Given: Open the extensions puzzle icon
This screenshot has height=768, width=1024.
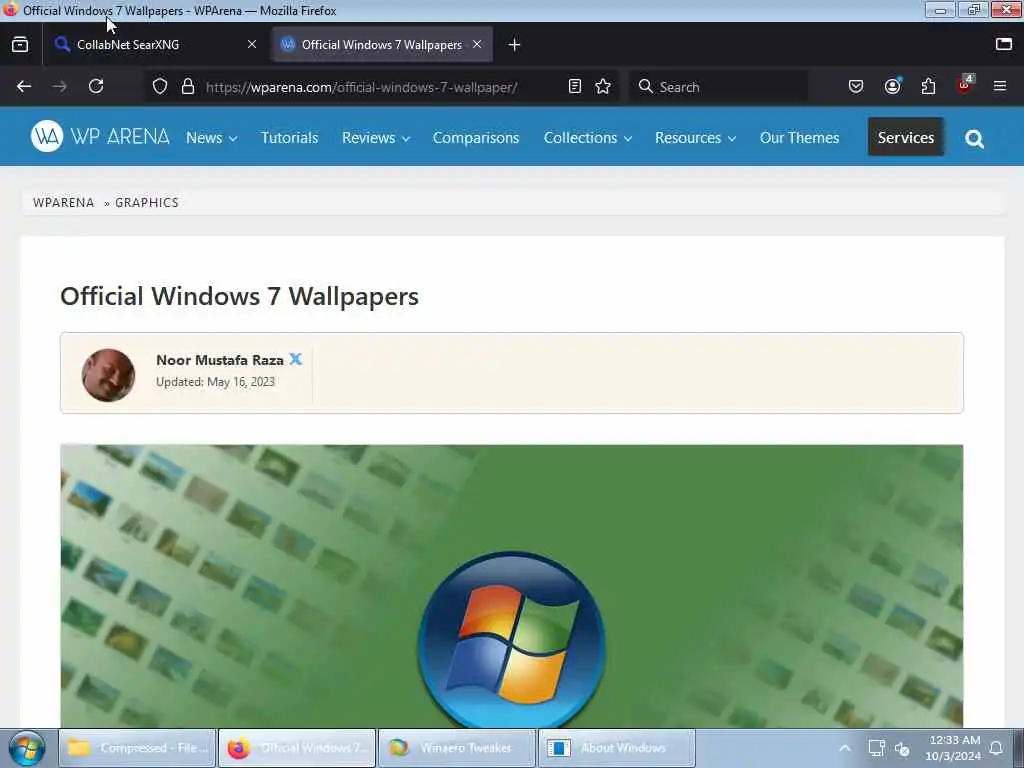Looking at the screenshot, I should click(928, 87).
